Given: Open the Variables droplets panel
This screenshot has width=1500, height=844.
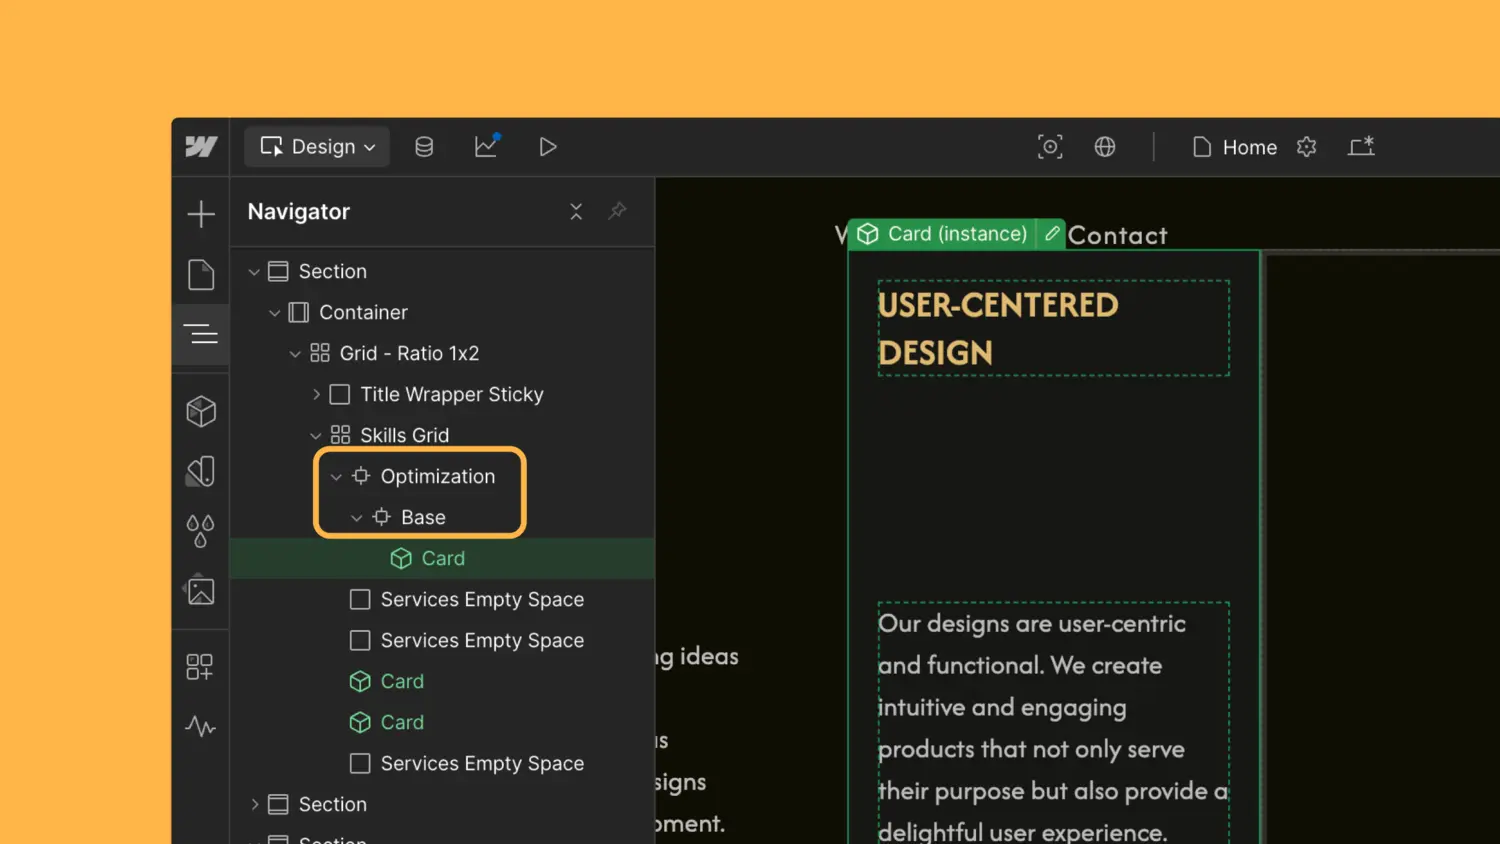Looking at the screenshot, I should (x=201, y=531).
